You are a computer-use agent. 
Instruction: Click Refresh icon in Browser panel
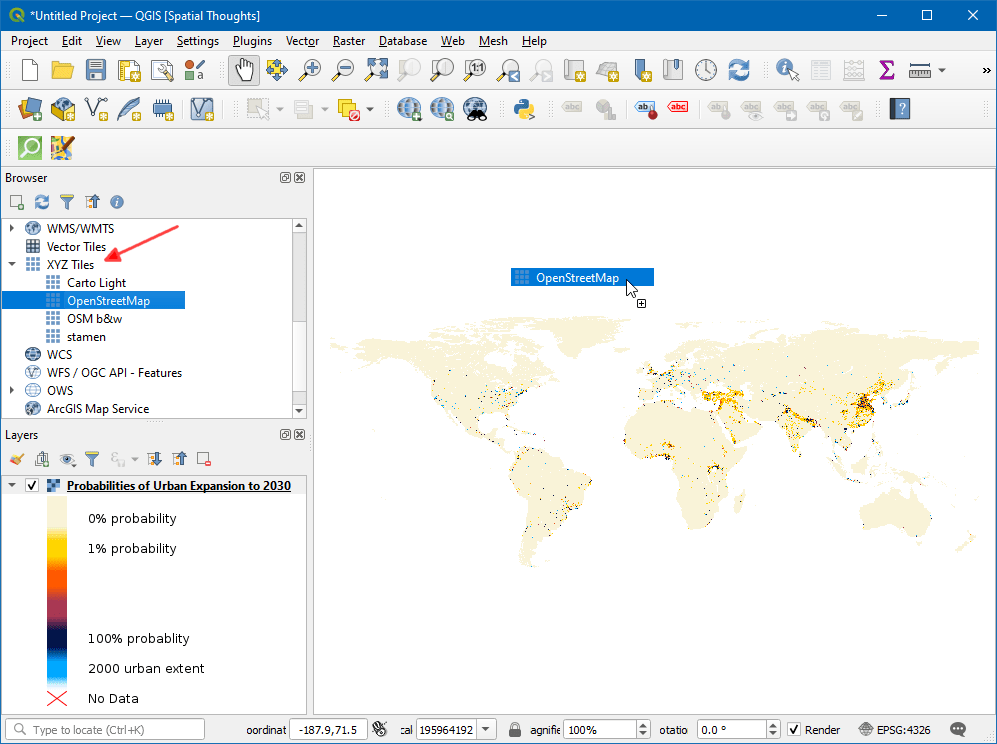tap(42, 202)
